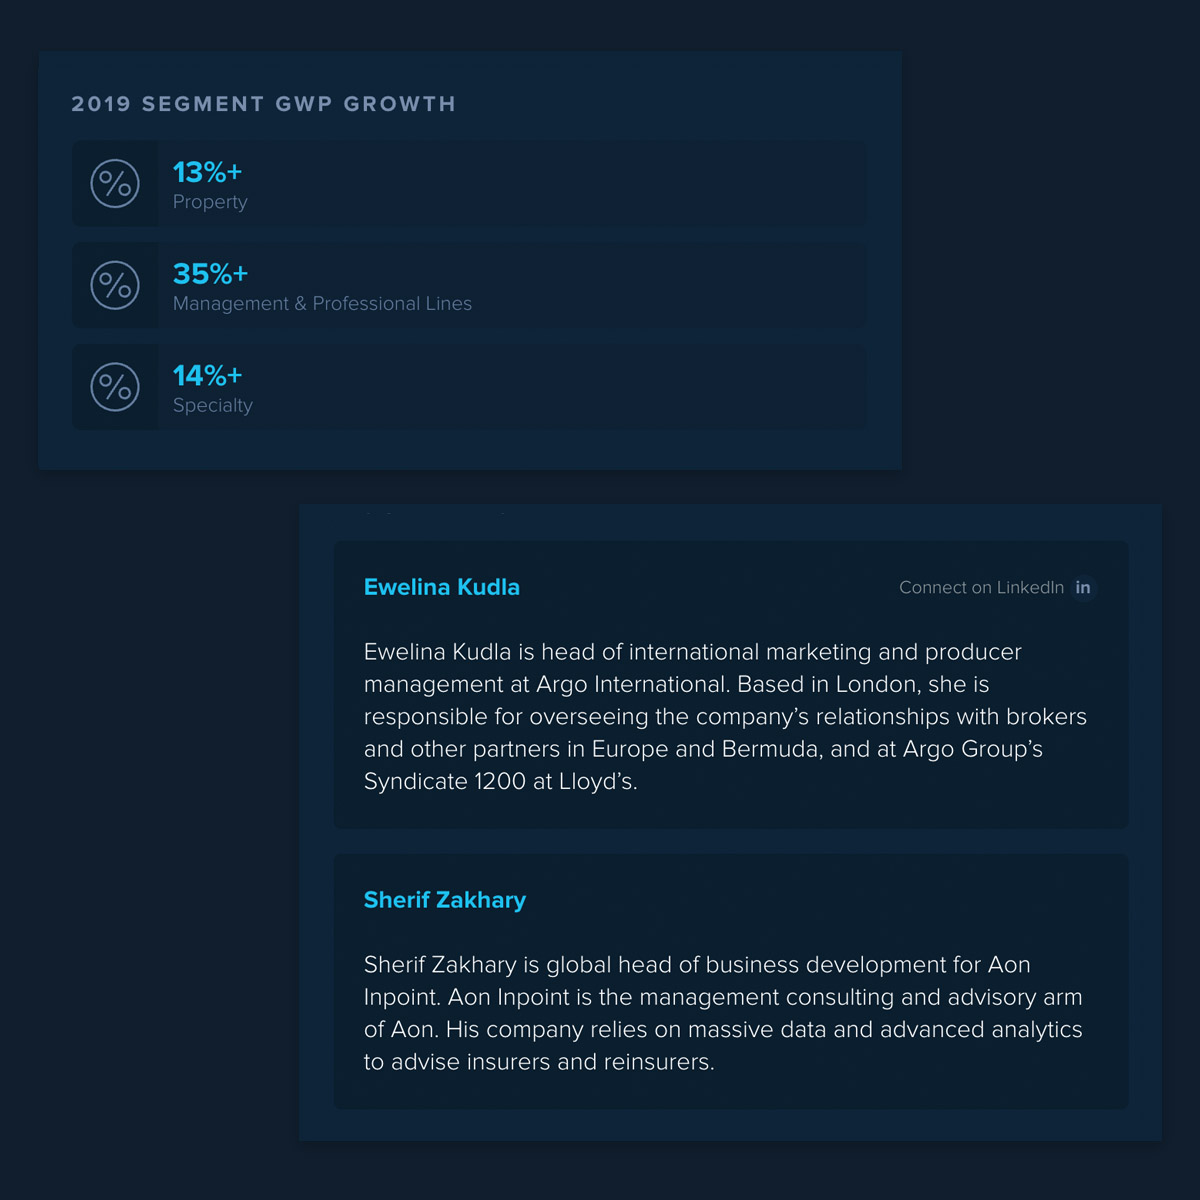The image size is (1200, 1200).
Task: Click the Management & Professional Lines label
Action: coord(322,303)
